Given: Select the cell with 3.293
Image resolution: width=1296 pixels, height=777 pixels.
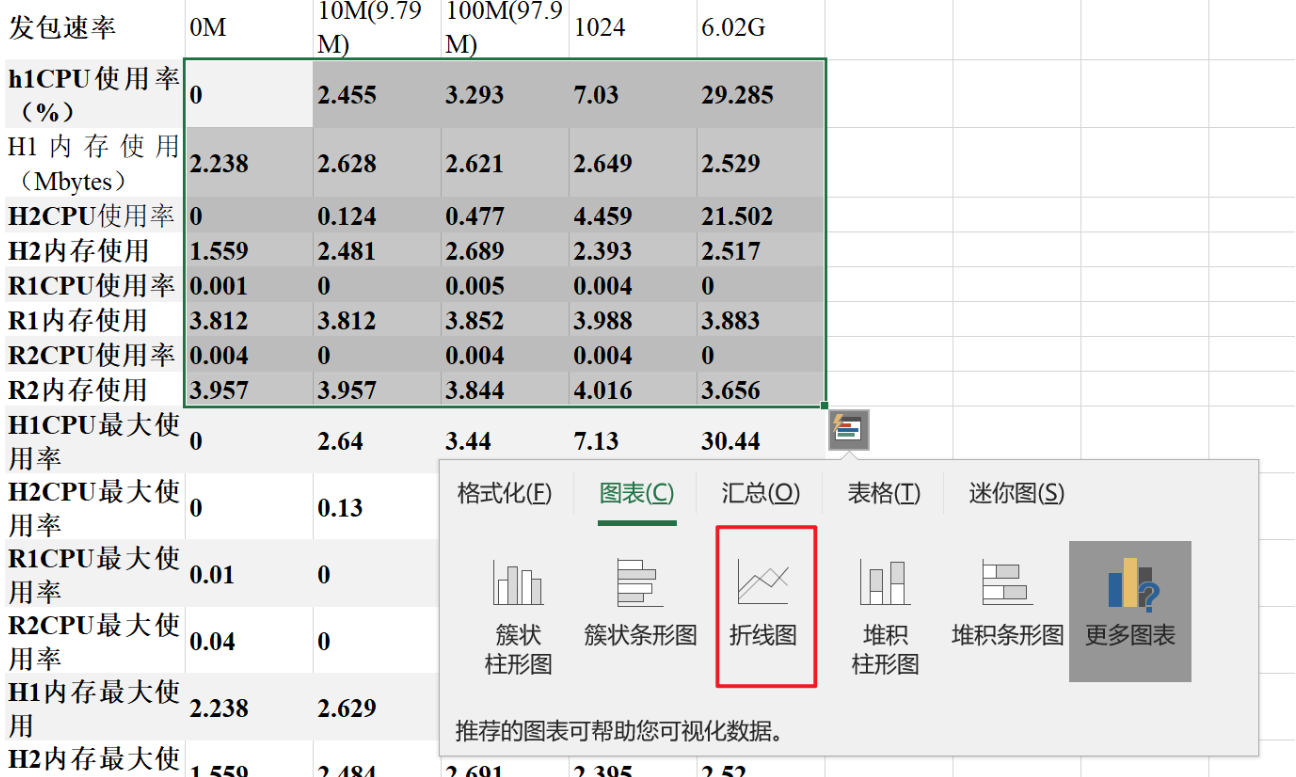Looking at the screenshot, I should [x=504, y=94].
